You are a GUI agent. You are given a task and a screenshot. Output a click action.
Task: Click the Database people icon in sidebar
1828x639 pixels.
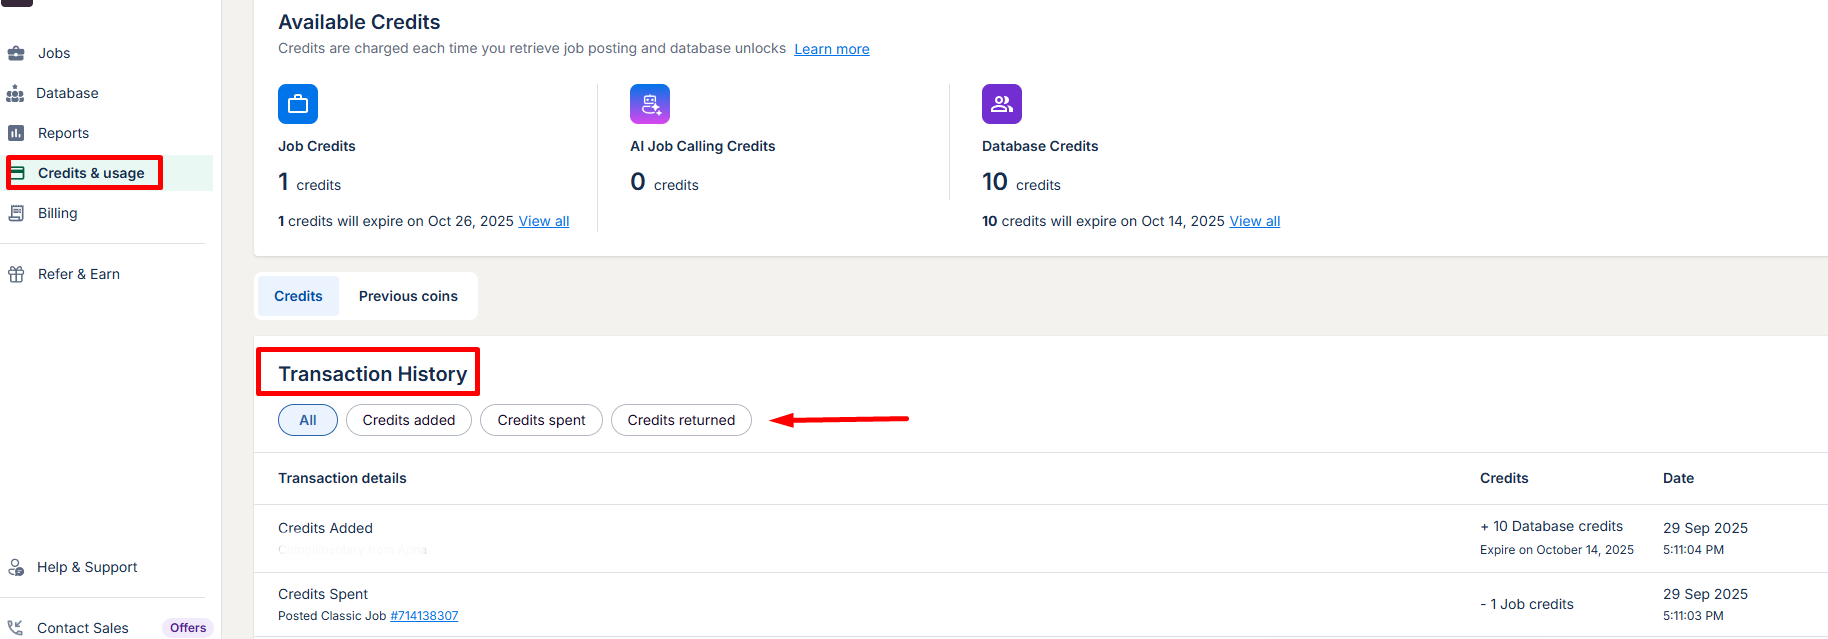tap(15, 93)
